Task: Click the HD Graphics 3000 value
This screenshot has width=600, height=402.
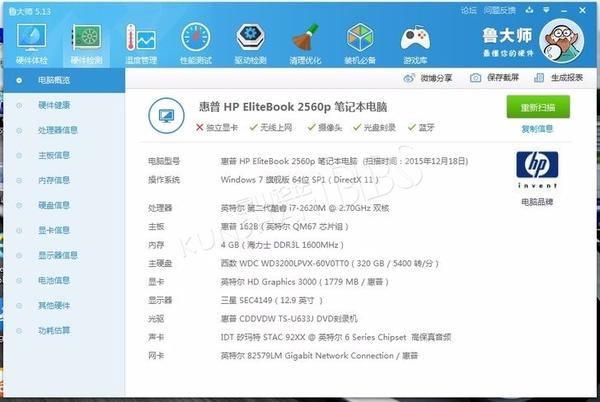Action: 305,282
